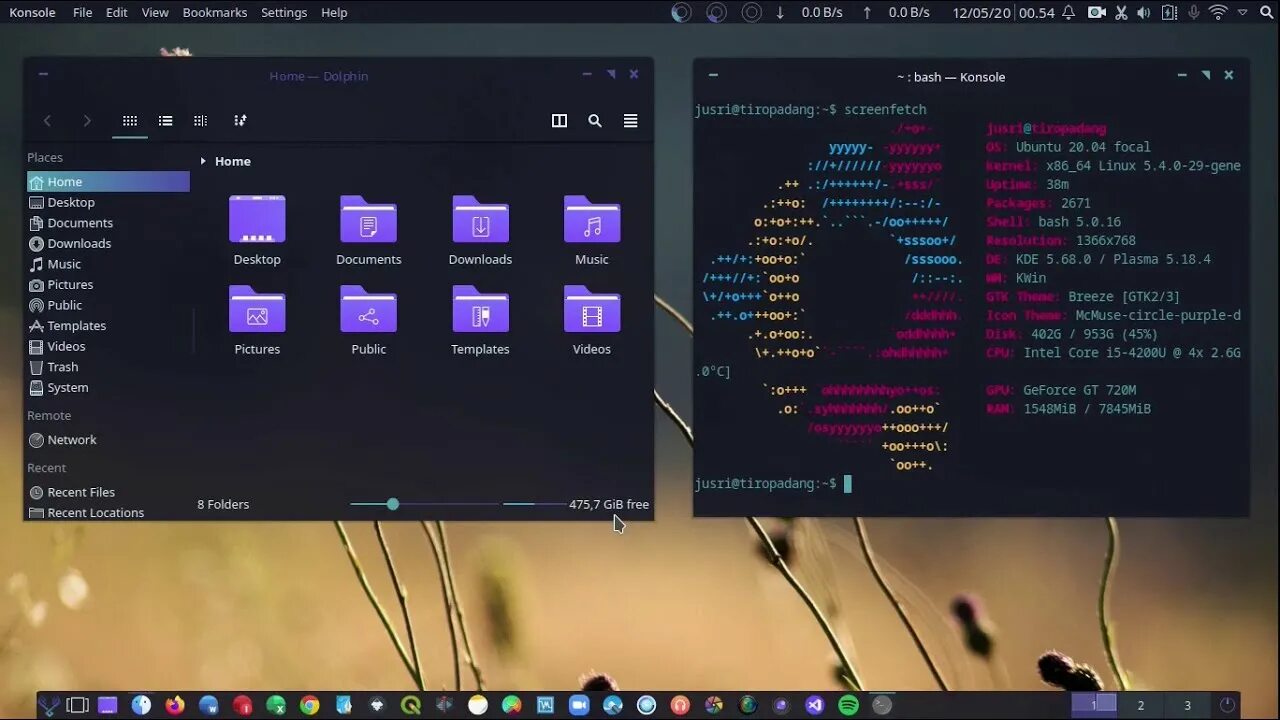Select Documents in Places sidebar
Image resolution: width=1280 pixels, height=720 pixels.
[108, 223]
